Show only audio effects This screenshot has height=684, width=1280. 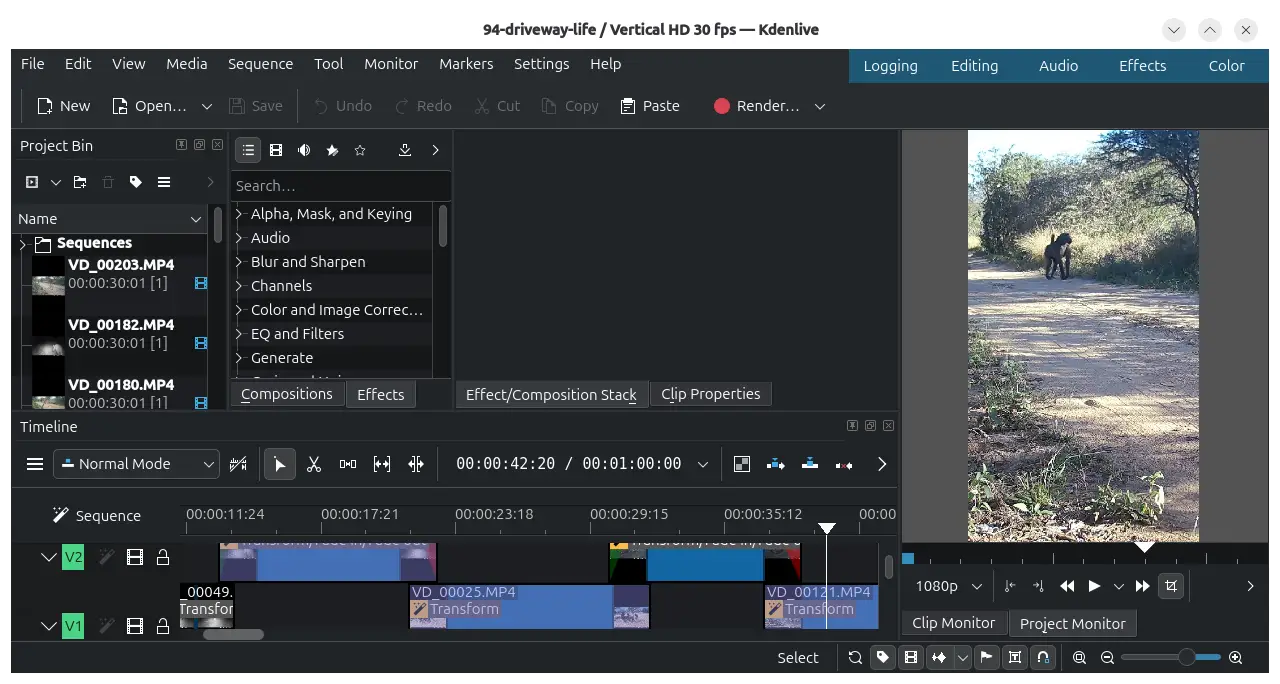click(304, 150)
